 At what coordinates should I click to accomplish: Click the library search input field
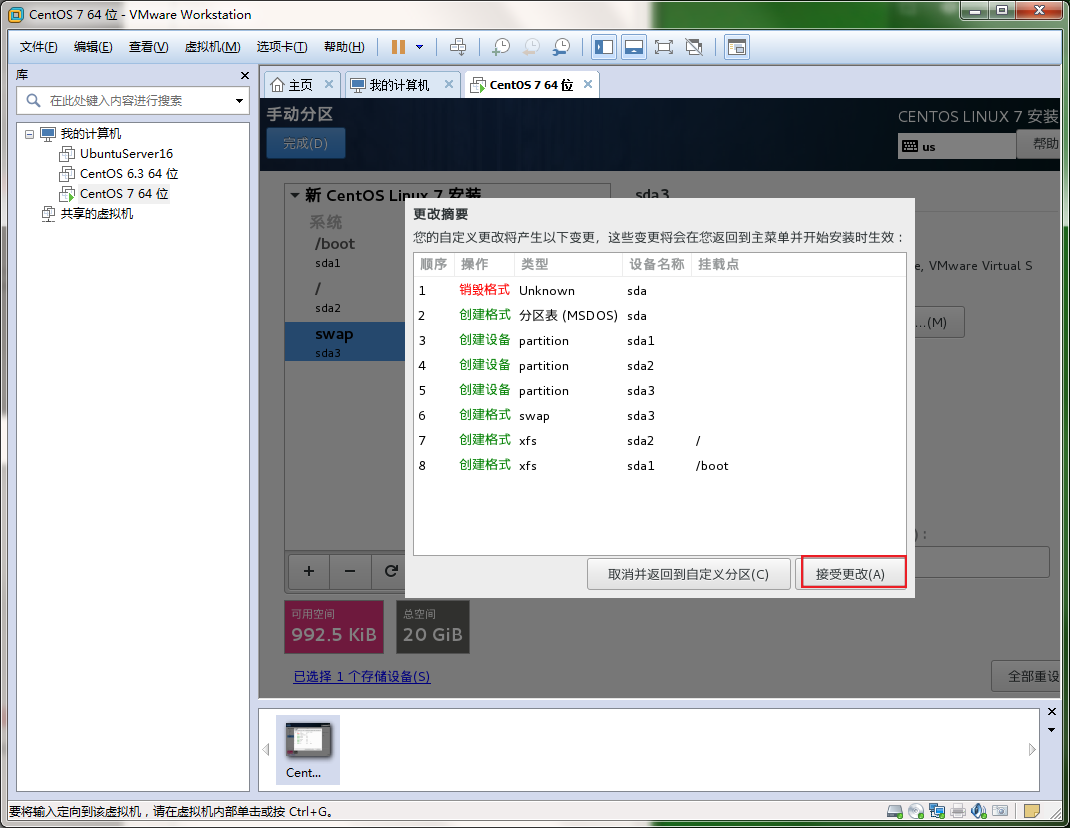point(133,100)
